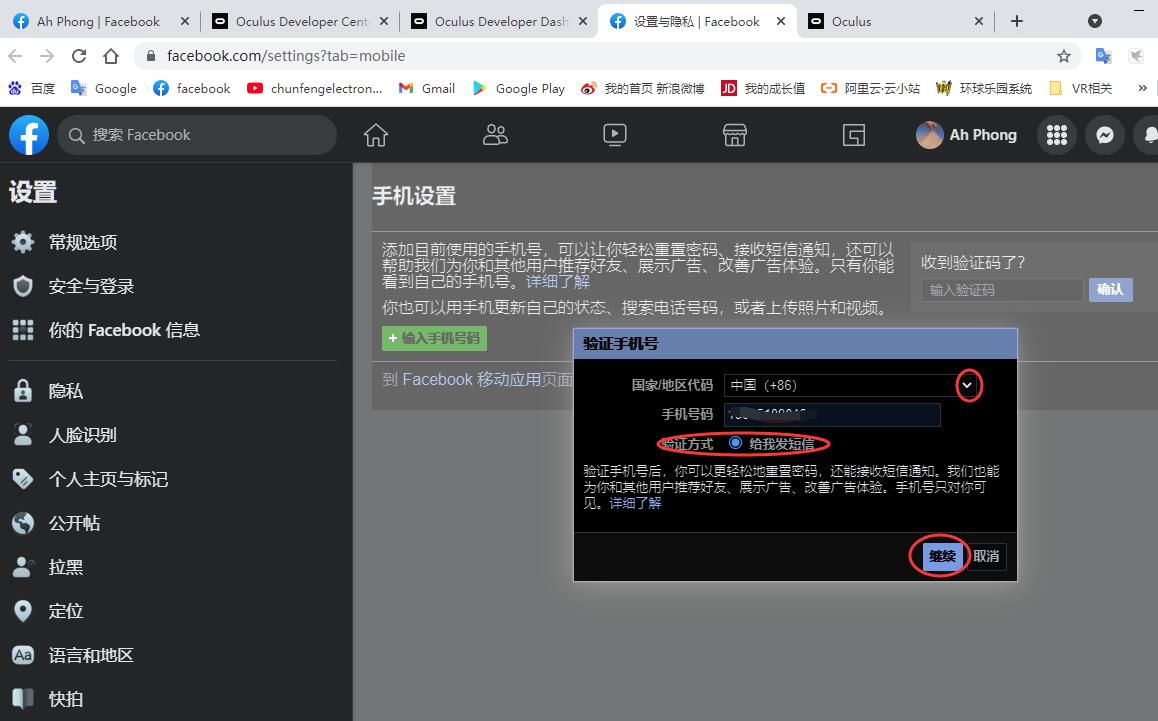Screen dimensions: 1158x721
Task: Open the Chrome tab search dropdown arrow
Action: point(1095,21)
